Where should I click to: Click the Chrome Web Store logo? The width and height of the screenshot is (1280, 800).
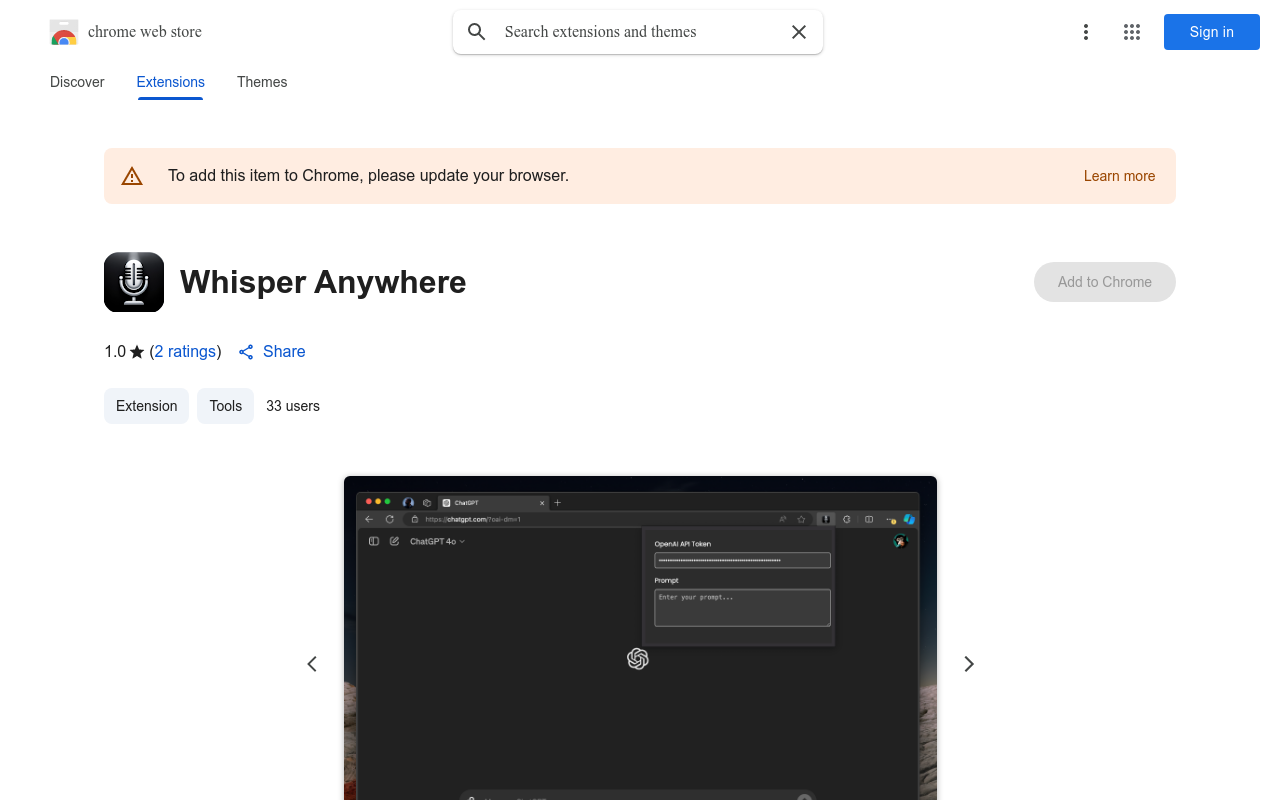[64, 32]
